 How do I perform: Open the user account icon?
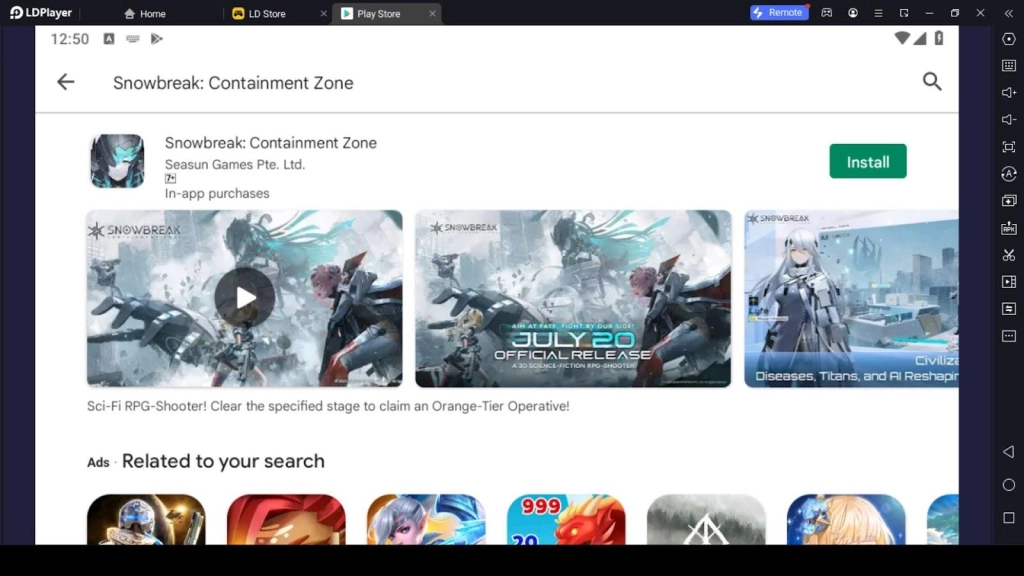[x=853, y=12]
